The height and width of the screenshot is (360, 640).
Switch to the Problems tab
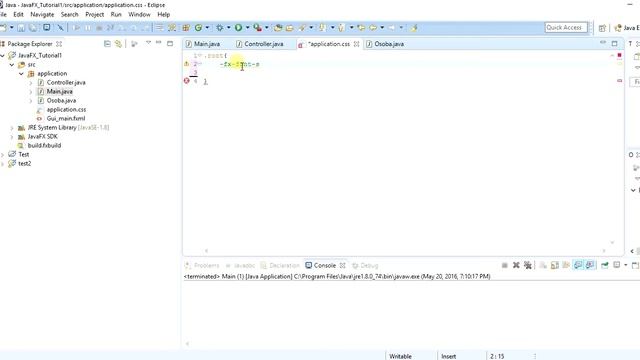point(202,265)
